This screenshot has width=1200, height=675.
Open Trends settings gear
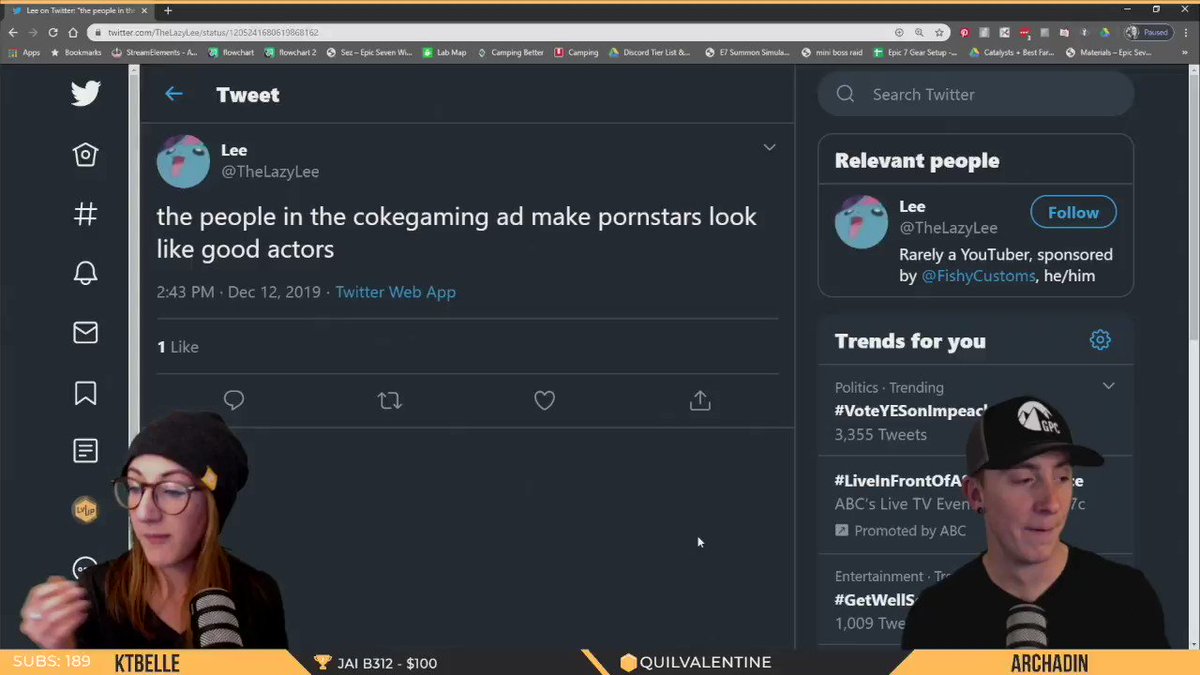click(x=1100, y=340)
